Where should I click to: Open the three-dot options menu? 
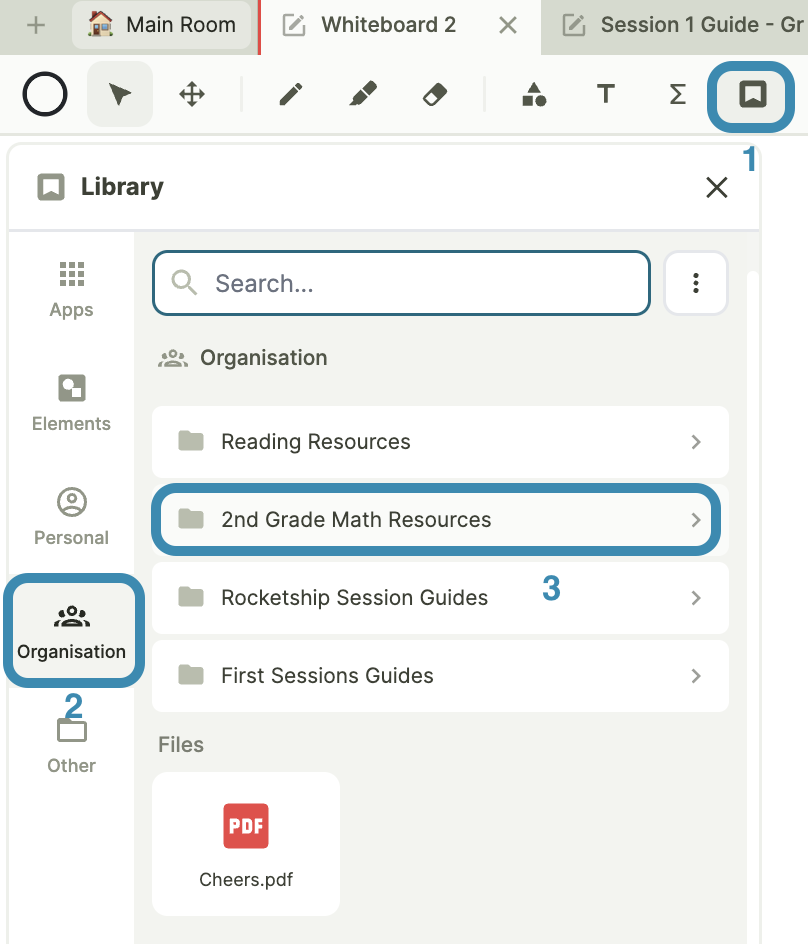tap(696, 283)
